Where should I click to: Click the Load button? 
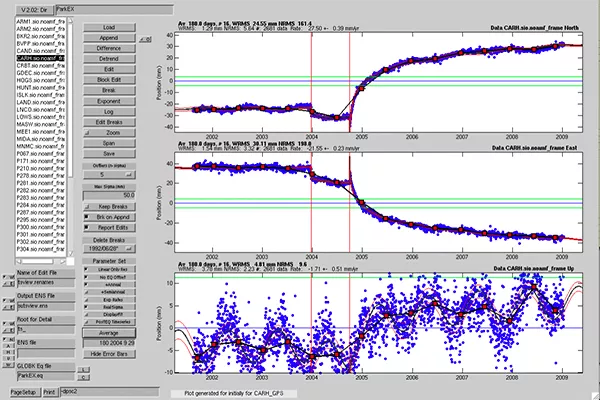[109, 28]
